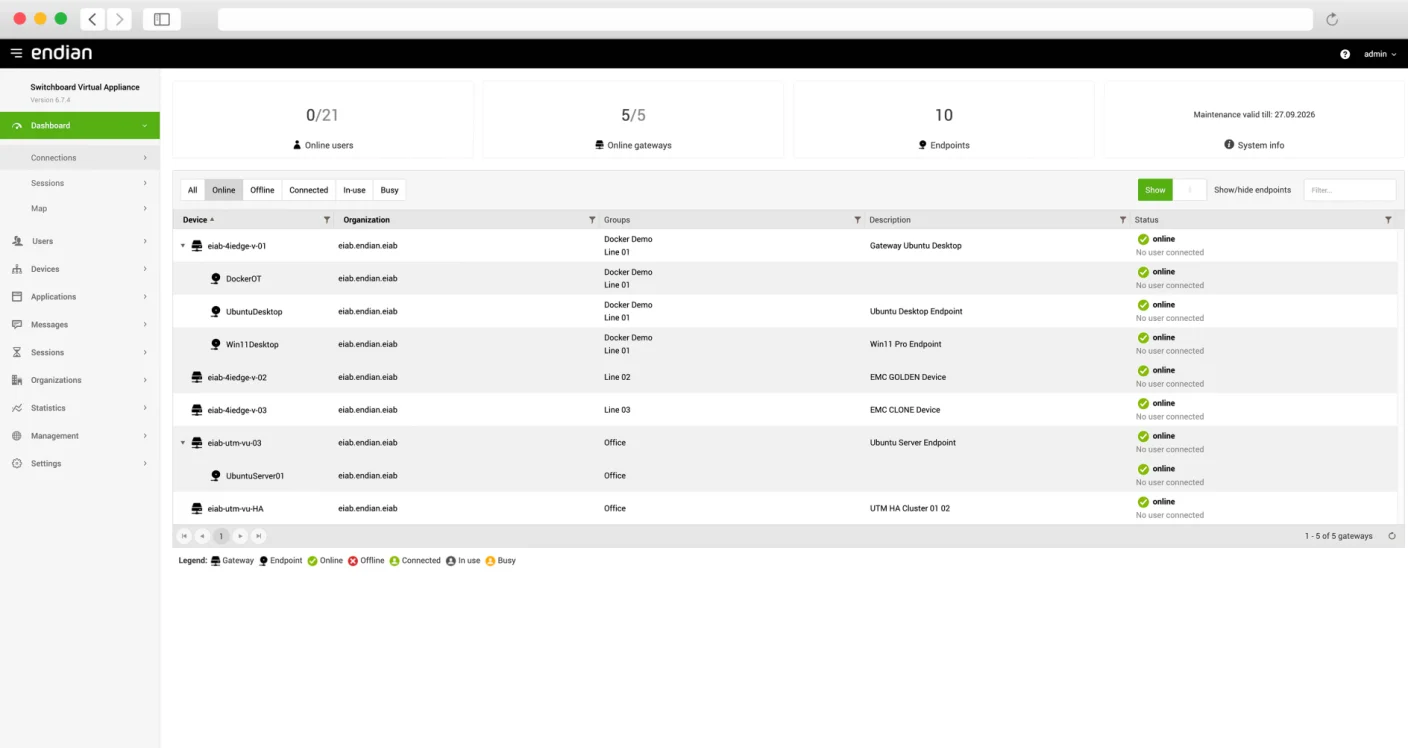The image size is (1408, 748).
Task: Toggle the Show button for endpoints visibility
Action: (x=1154, y=189)
